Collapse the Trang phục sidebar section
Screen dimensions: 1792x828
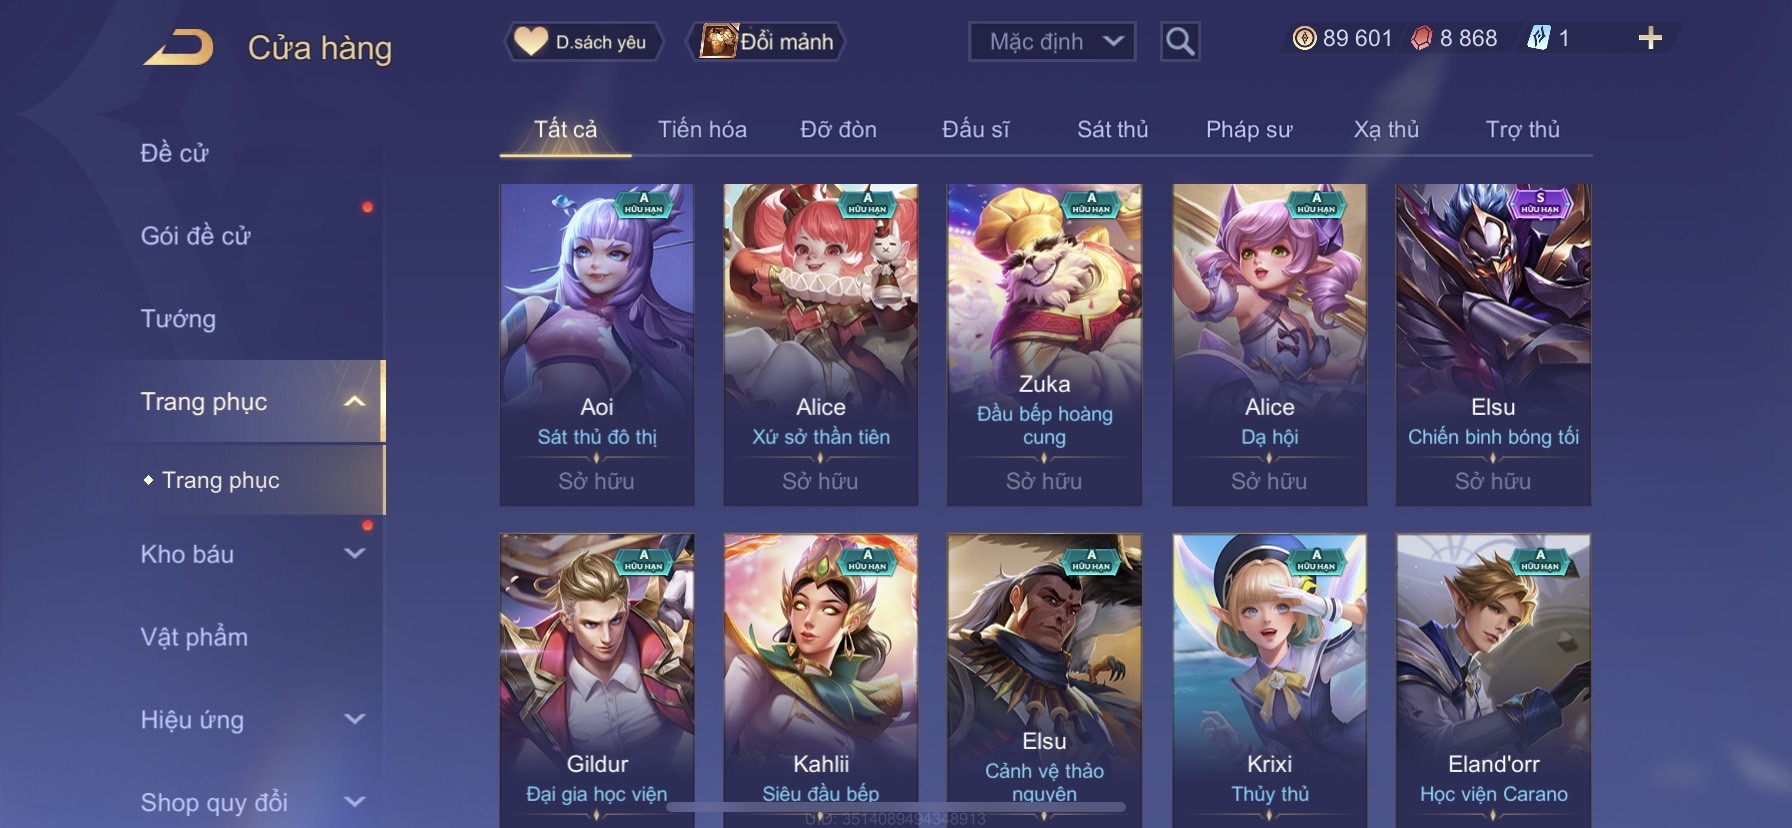point(354,402)
